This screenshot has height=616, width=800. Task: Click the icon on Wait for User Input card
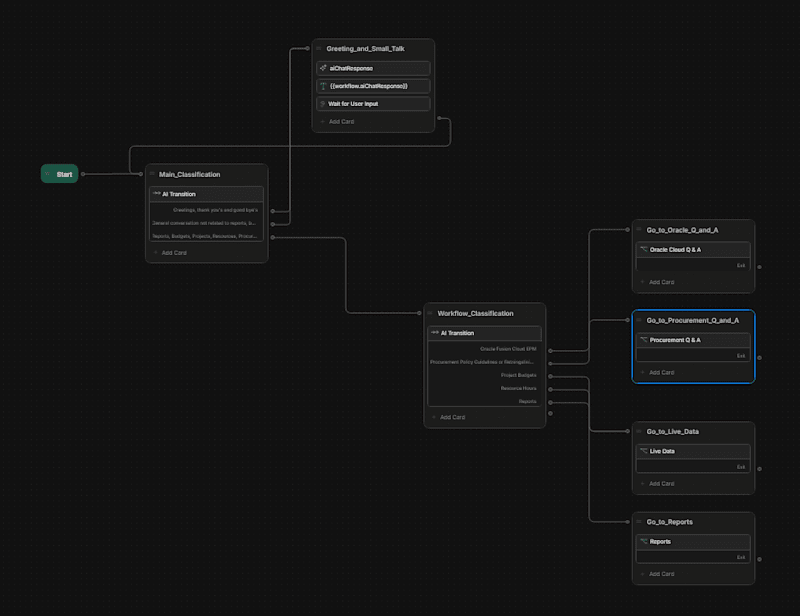click(322, 104)
